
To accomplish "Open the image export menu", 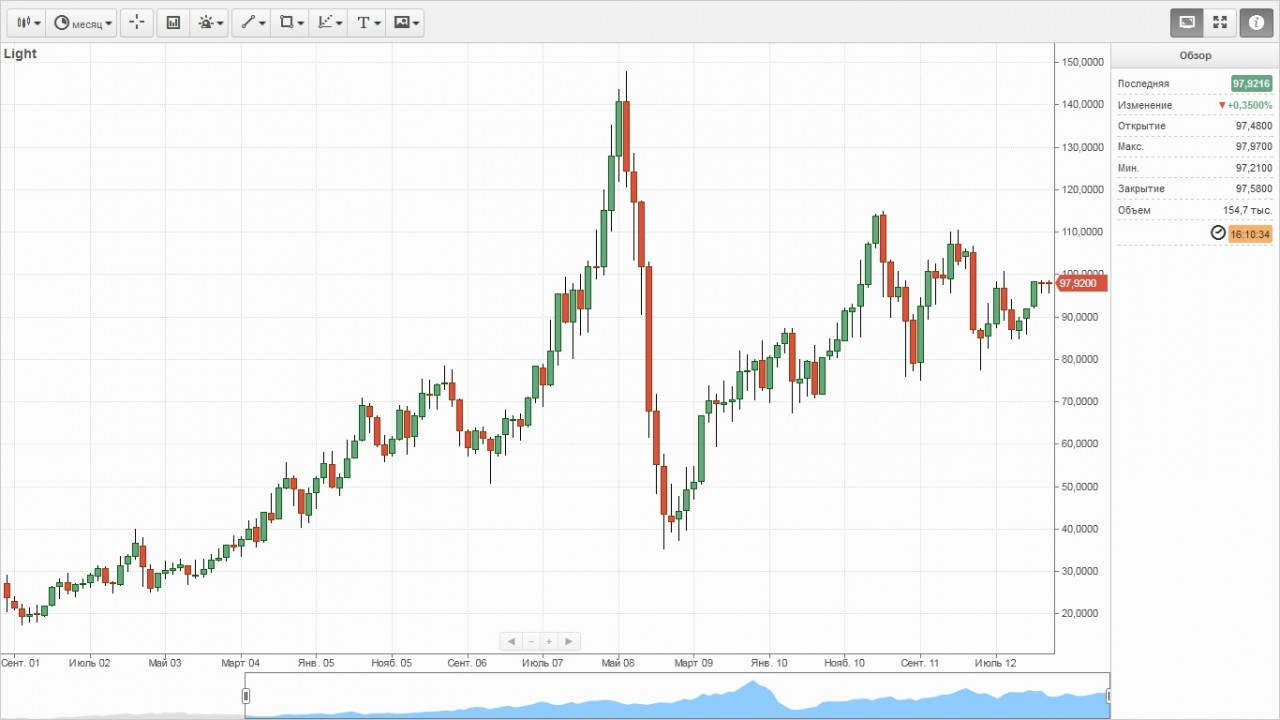I will pos(406,22).
